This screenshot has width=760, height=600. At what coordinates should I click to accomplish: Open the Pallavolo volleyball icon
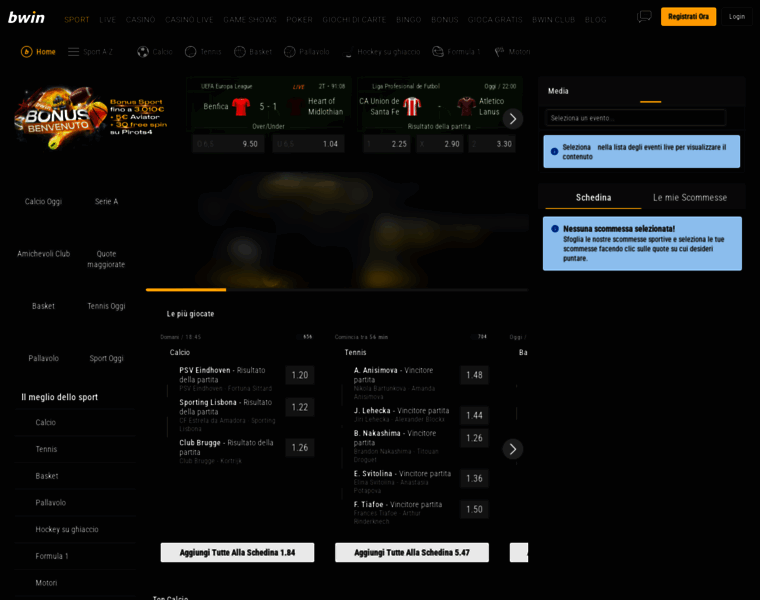point(289,52)
